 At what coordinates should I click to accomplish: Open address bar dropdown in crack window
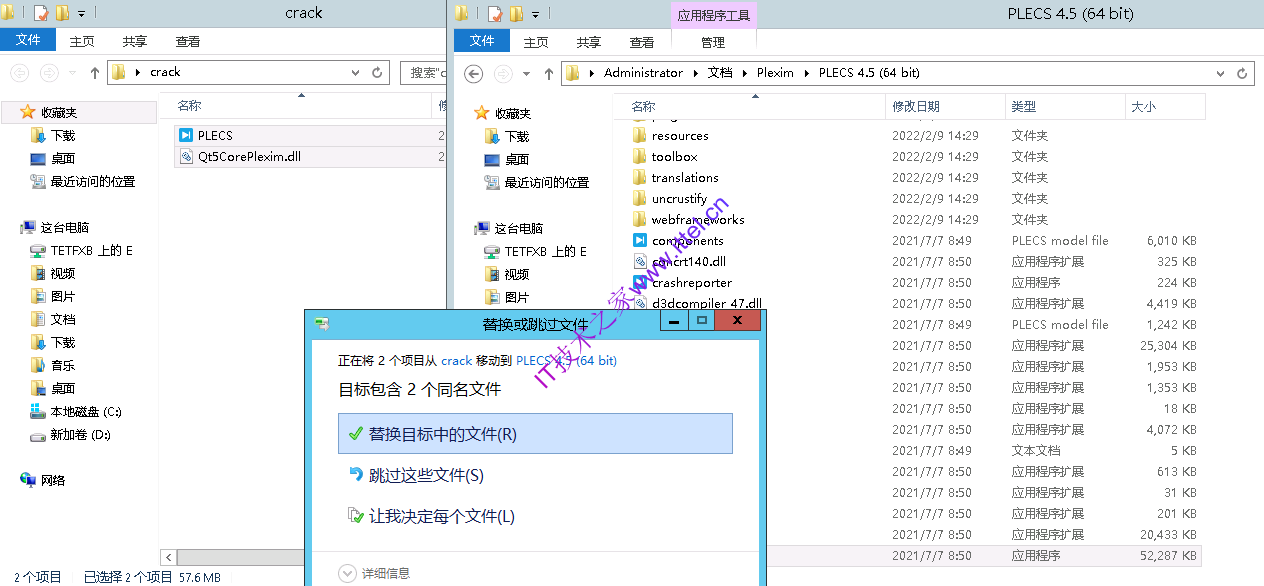click(x=355, y=72)
